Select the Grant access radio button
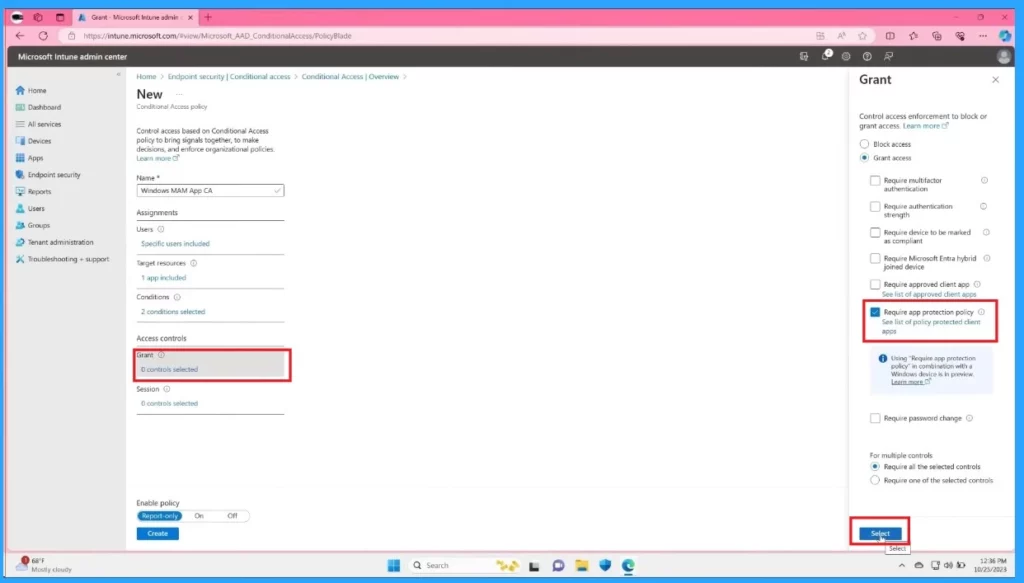 tap(864, 158)
